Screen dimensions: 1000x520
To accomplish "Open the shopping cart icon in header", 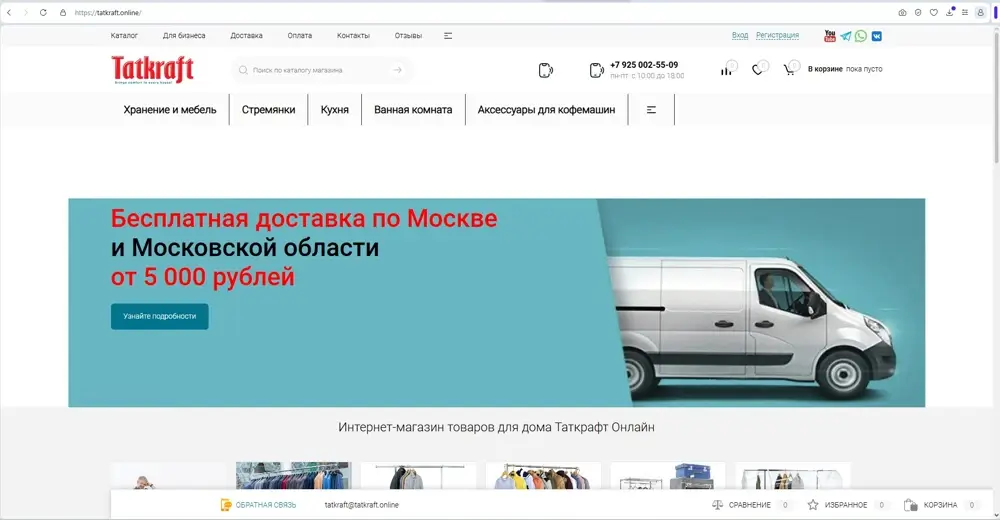I will tap(789, 70).
